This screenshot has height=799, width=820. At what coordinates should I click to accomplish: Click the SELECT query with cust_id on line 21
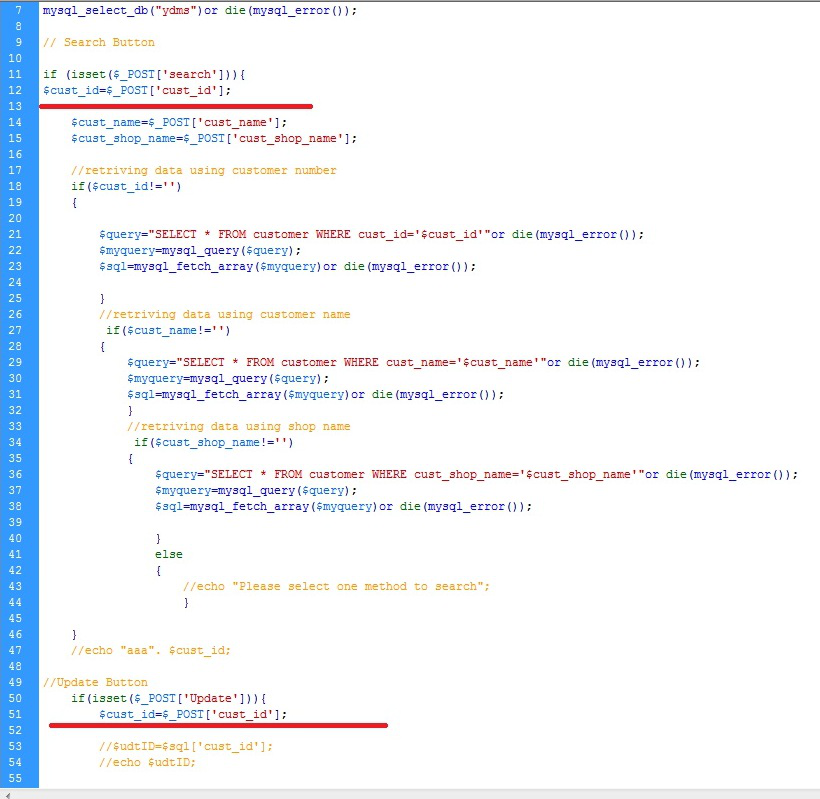371,234
